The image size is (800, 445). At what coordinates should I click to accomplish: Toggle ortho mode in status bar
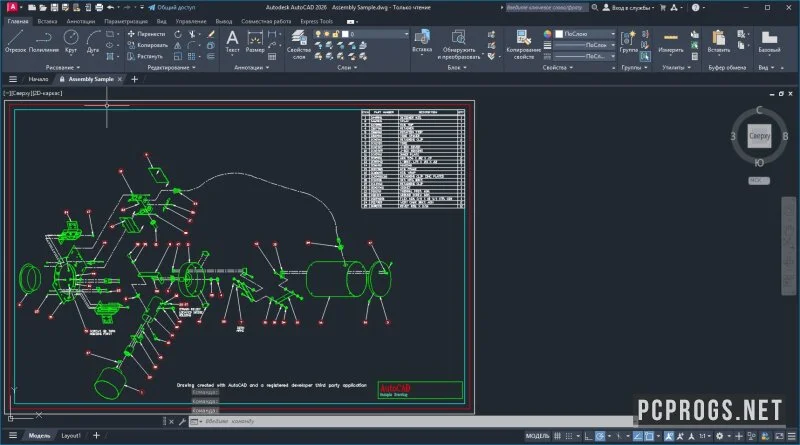588,436
